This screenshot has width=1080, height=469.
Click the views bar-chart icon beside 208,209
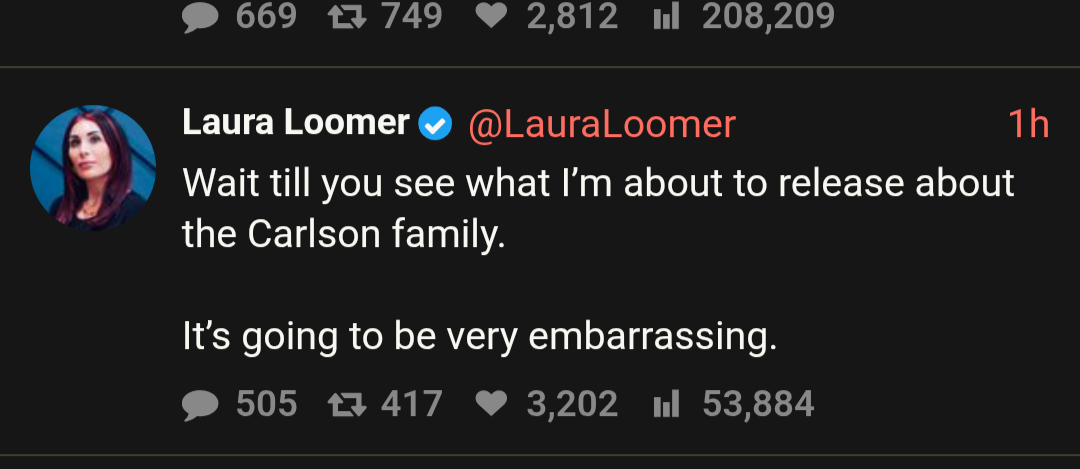tap(665, 16)
